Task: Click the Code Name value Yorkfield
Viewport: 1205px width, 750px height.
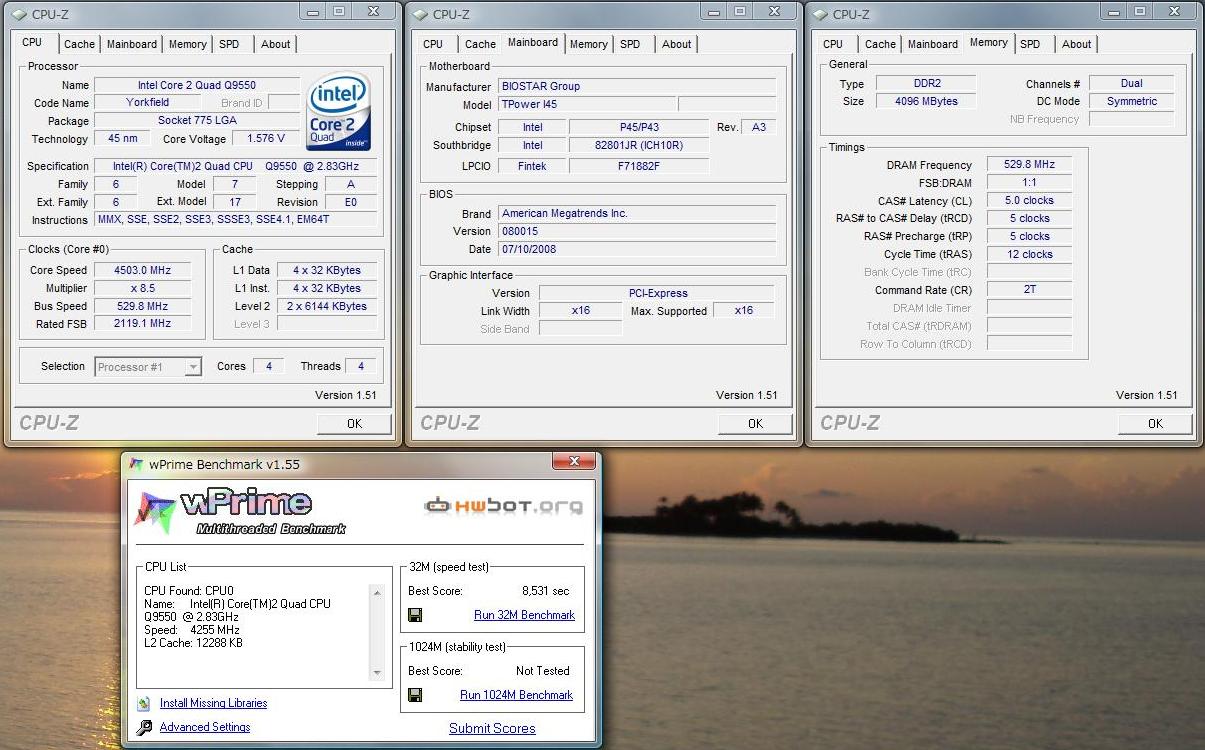Action: (x=148, y=103)
